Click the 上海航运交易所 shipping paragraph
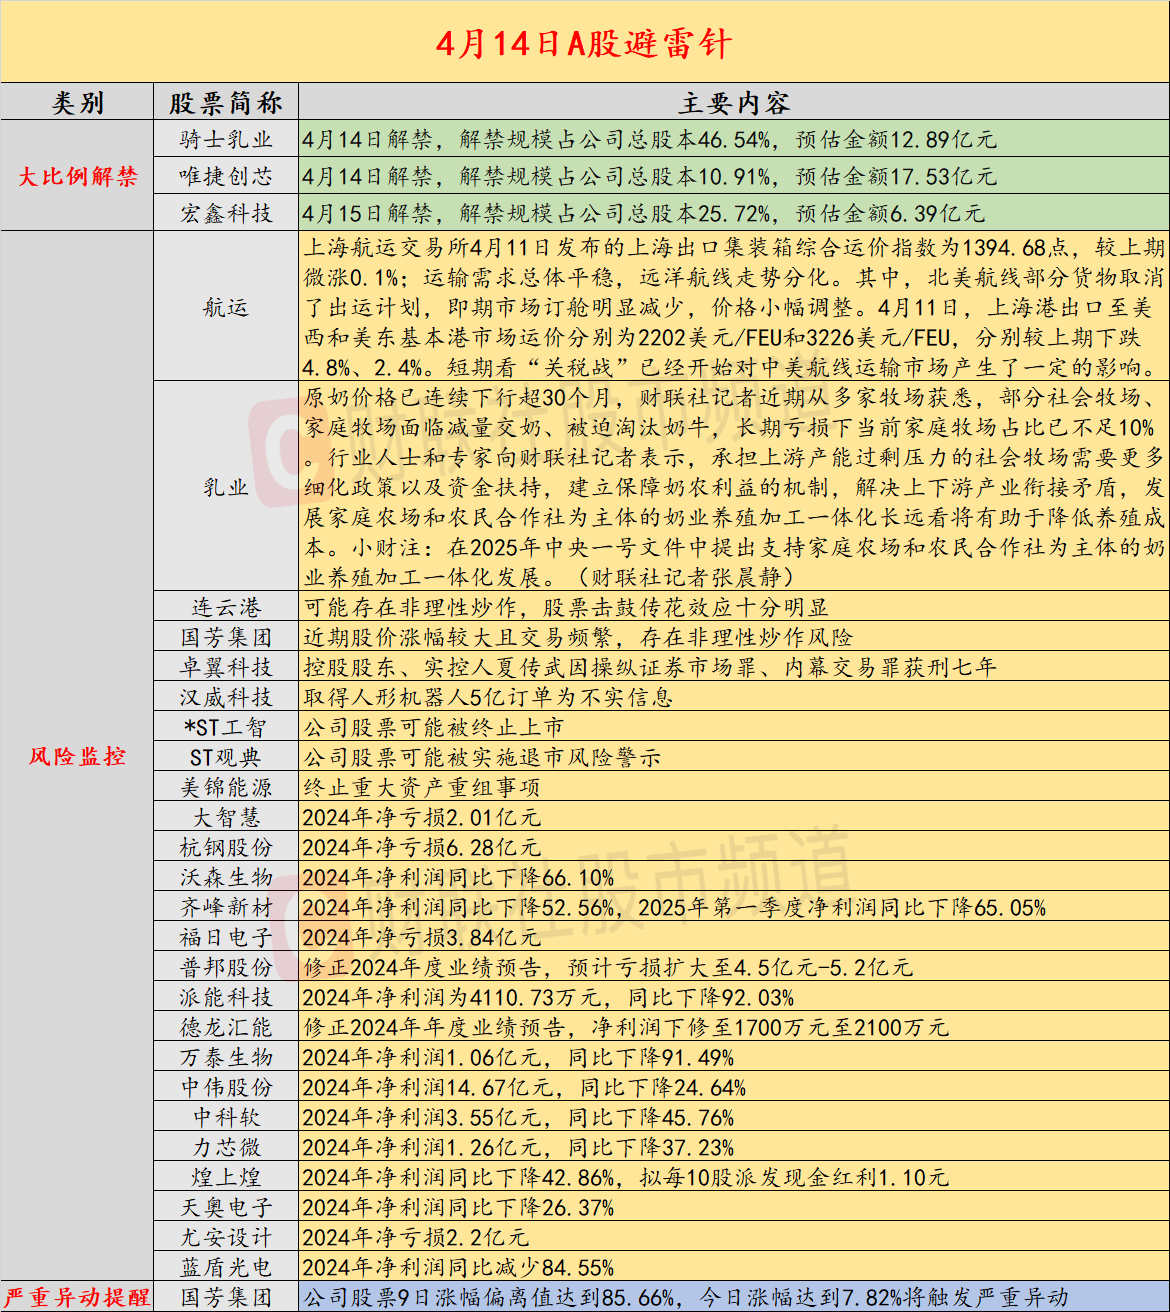Viewport: 1170px width, 1312px height. tap(734, 307)
